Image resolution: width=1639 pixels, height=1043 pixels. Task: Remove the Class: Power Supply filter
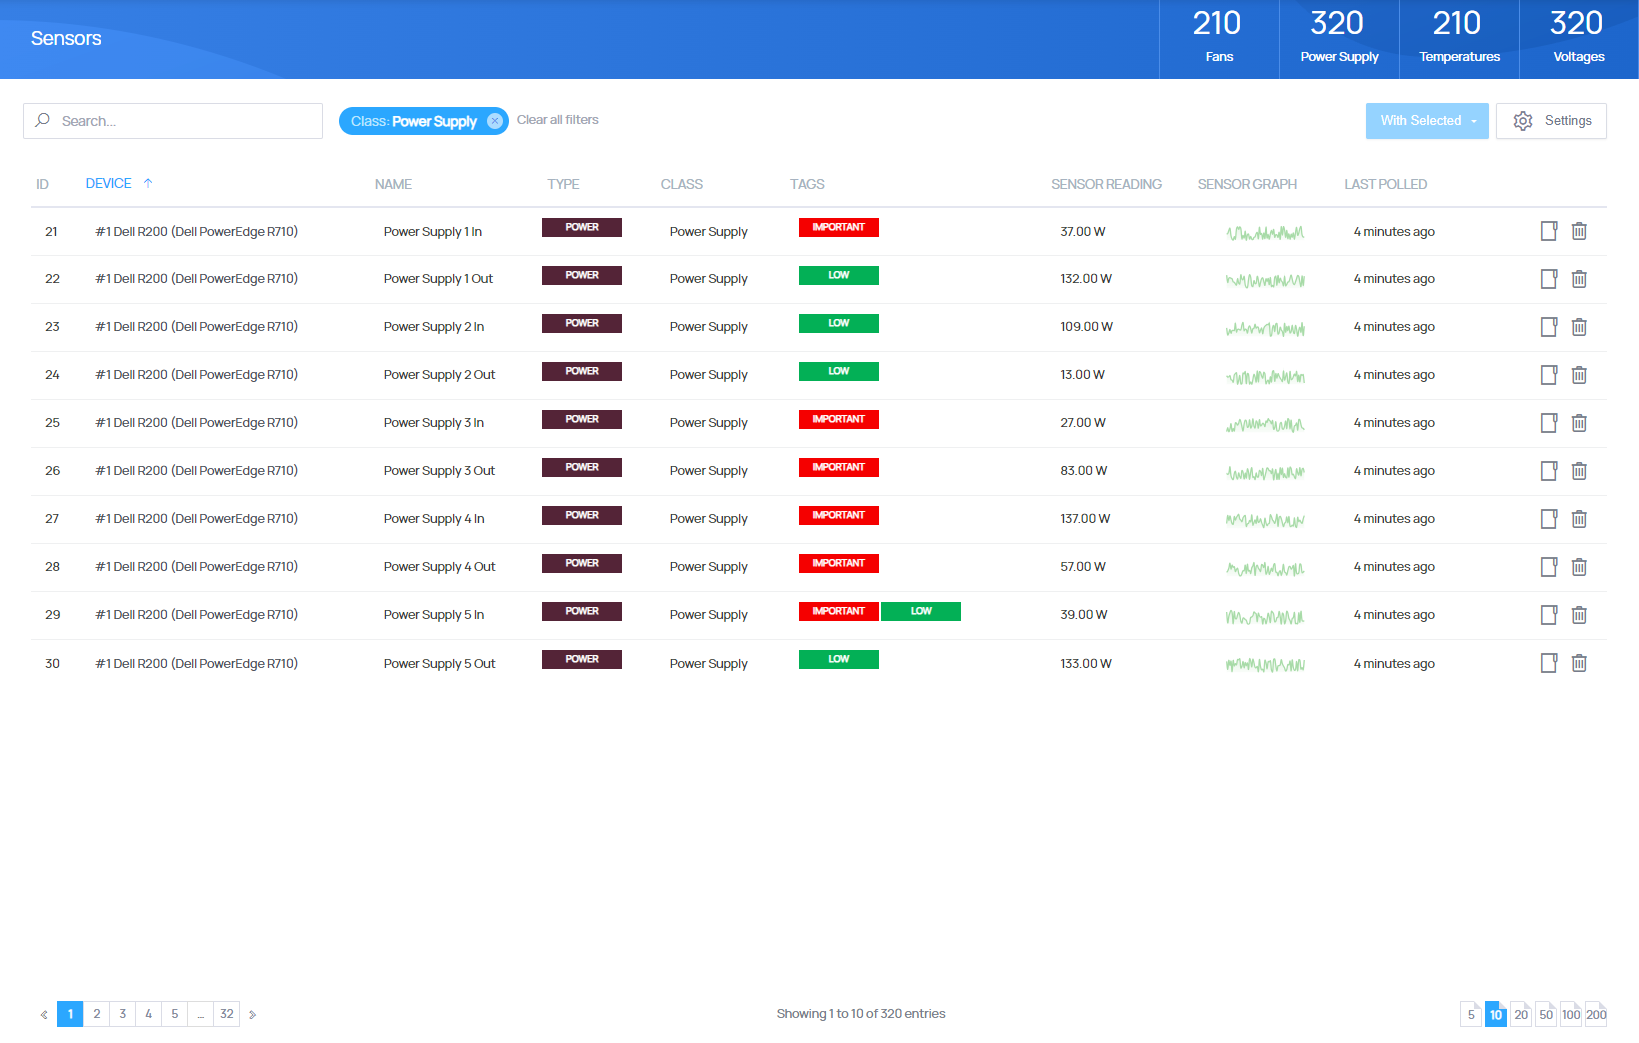(x=495, y=121)
